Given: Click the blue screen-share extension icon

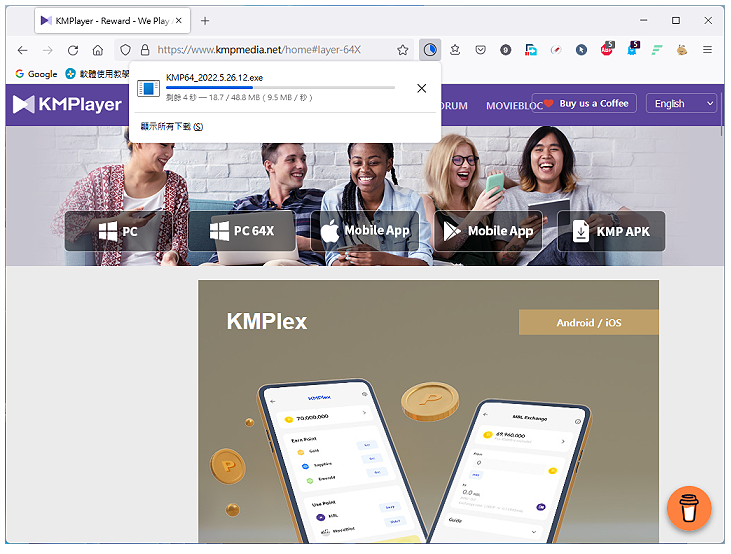Looking at the screenshot, I should [x=531, y=50].
